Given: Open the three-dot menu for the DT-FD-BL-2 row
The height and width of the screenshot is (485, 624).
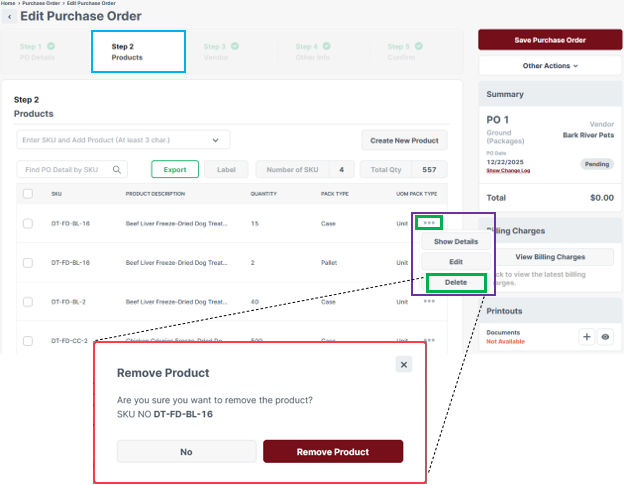Looking at the screenshot, I should coord(429,301).
